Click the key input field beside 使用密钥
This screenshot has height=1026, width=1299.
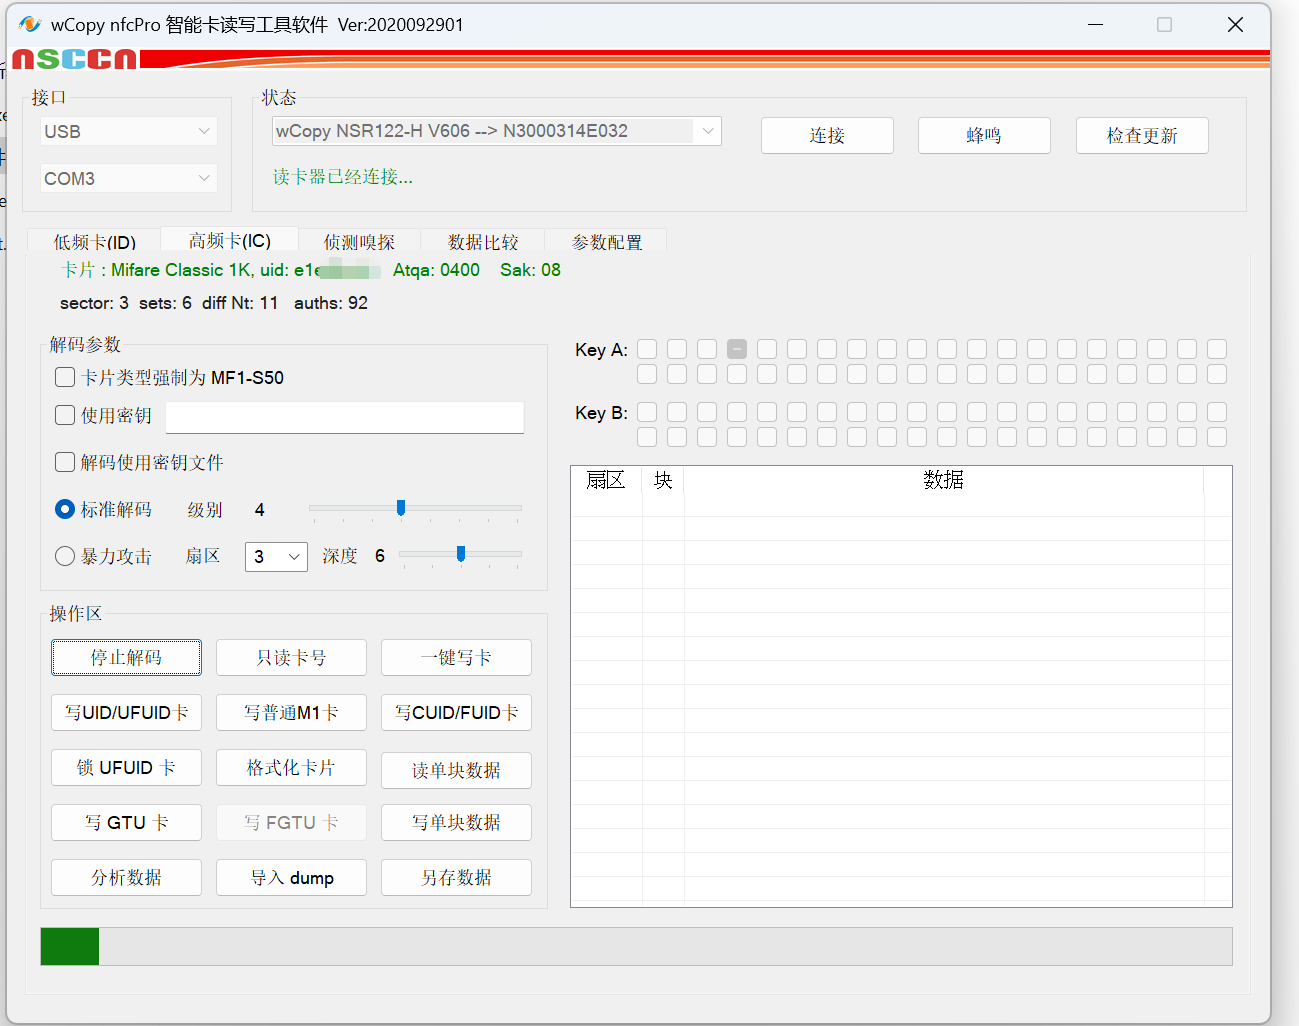344,417
